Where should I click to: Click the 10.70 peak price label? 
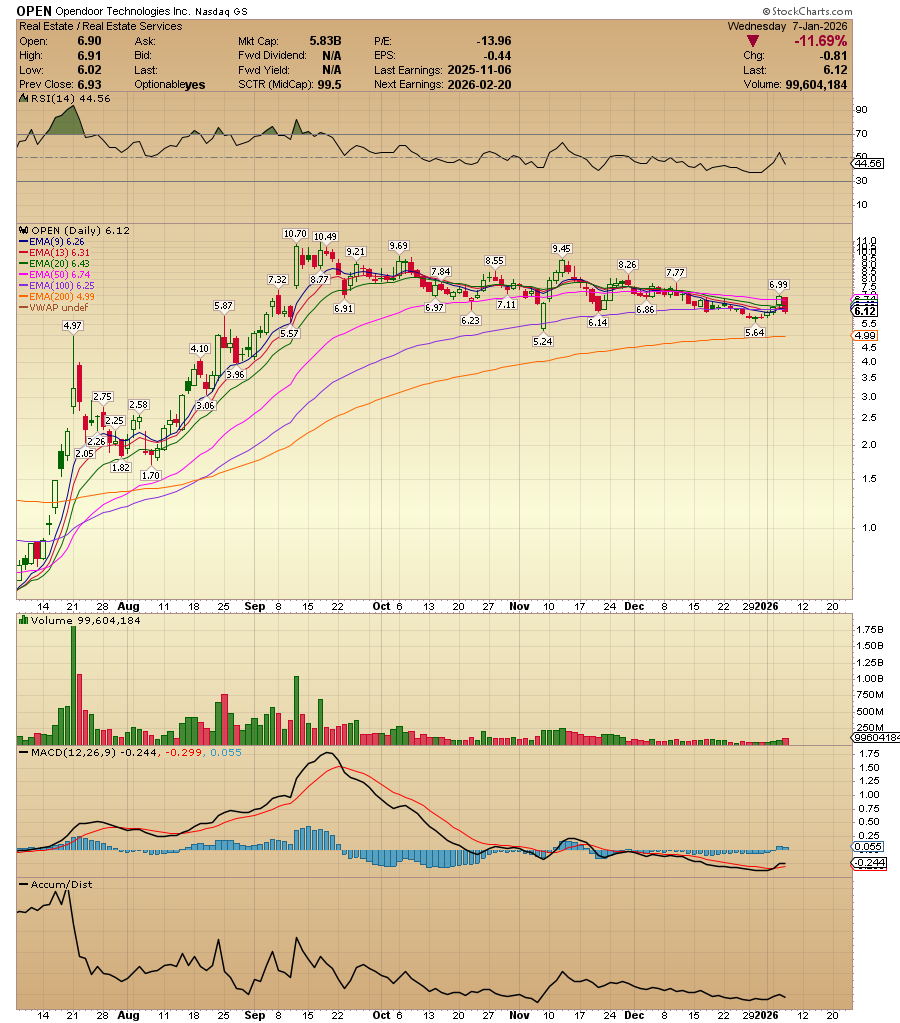(x=295, y=234)
